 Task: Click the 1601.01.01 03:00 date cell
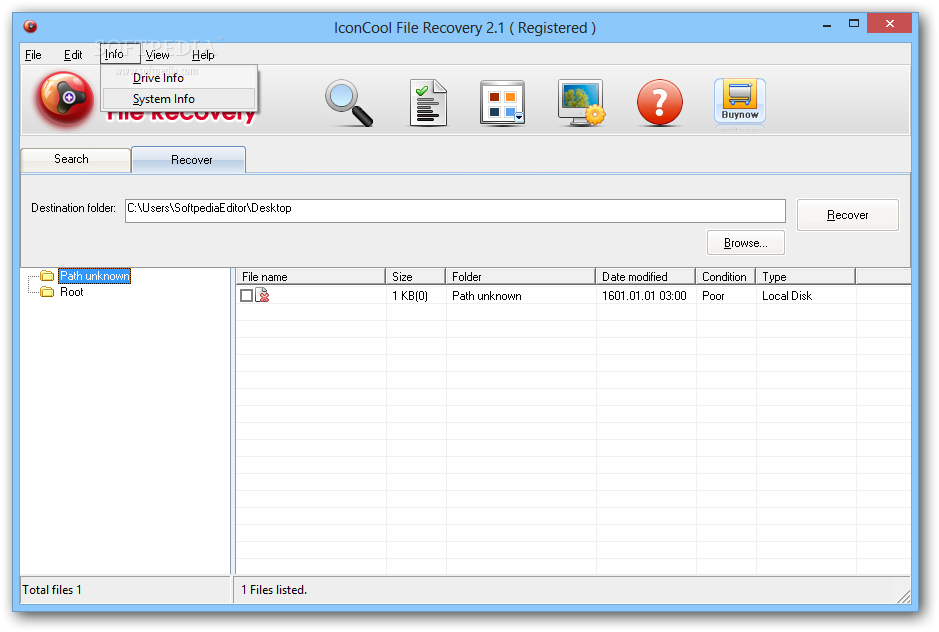click(x=644, y=296)
